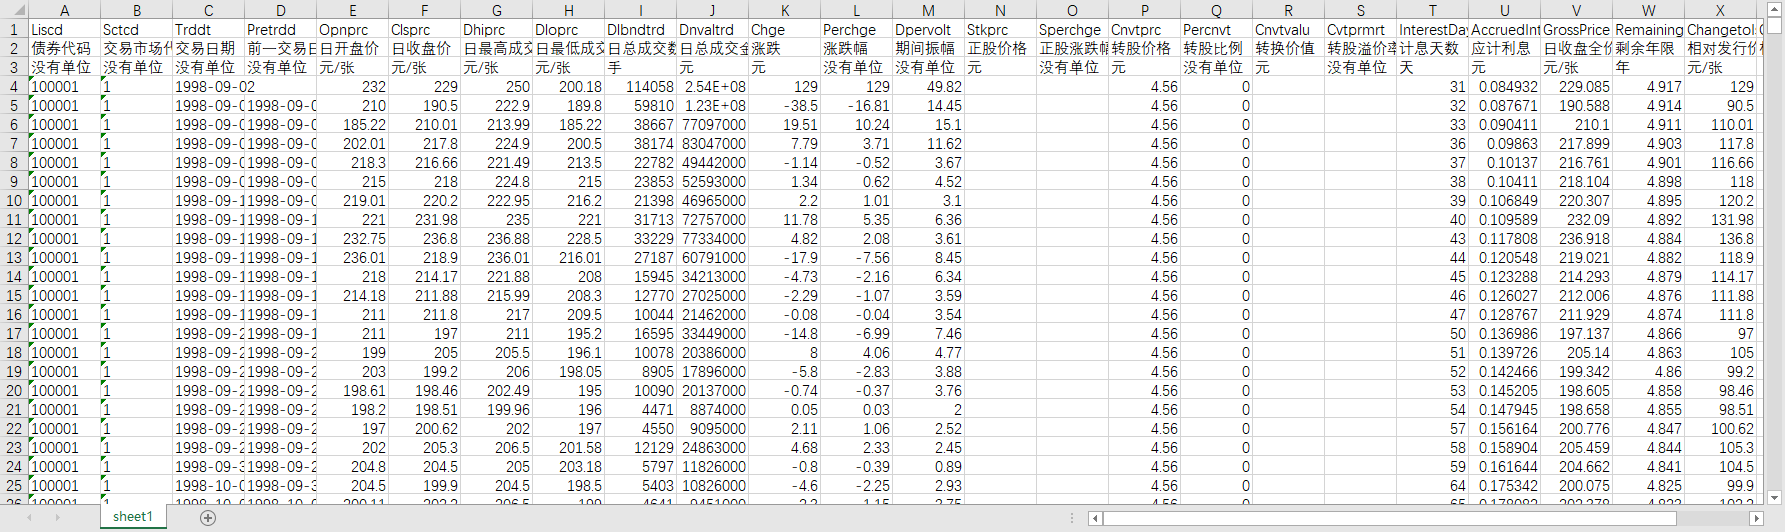Select column H header
This screenshot has width=1785, height=532.
point(569,11)
